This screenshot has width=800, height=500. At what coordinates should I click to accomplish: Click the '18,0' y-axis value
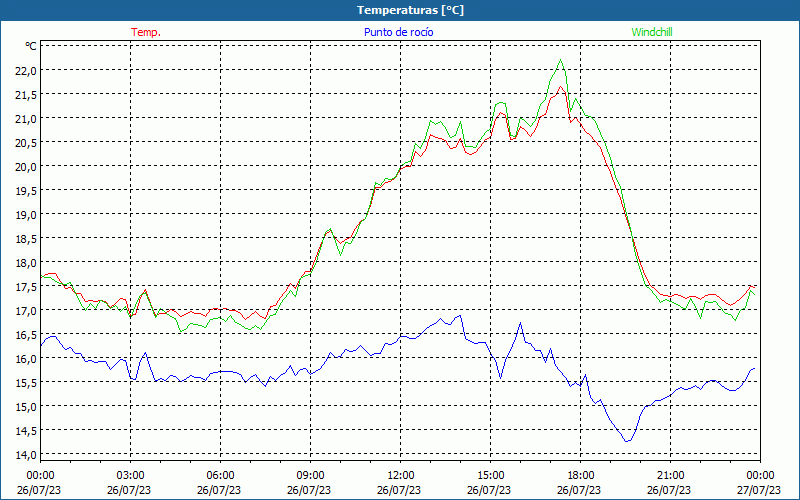point(26,263)
